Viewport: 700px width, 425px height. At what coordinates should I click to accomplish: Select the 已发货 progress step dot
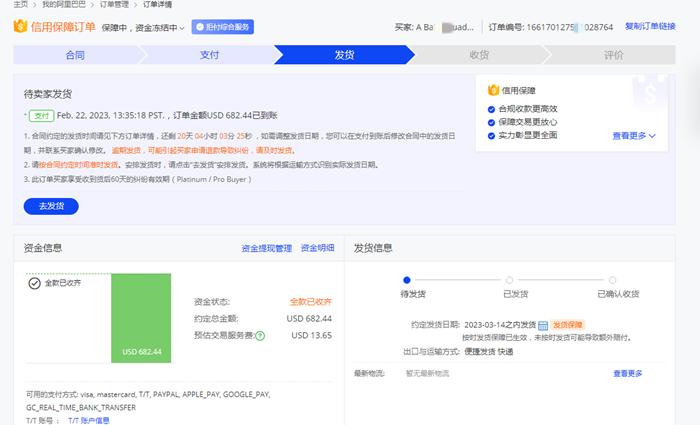tap(509, 280)
